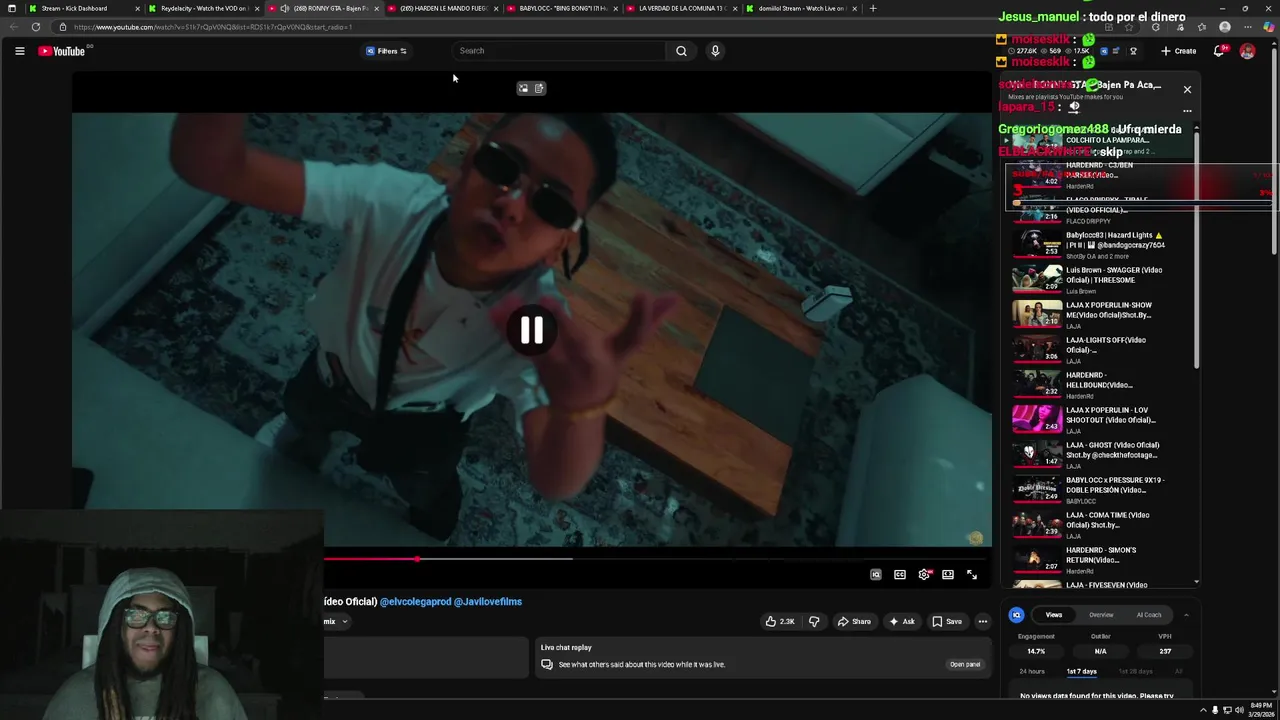This screenshot has height=720, width=1280.
Task: Select the 1st 28 days range tab
Action: pyautogui.click(x=1135, y=671)
